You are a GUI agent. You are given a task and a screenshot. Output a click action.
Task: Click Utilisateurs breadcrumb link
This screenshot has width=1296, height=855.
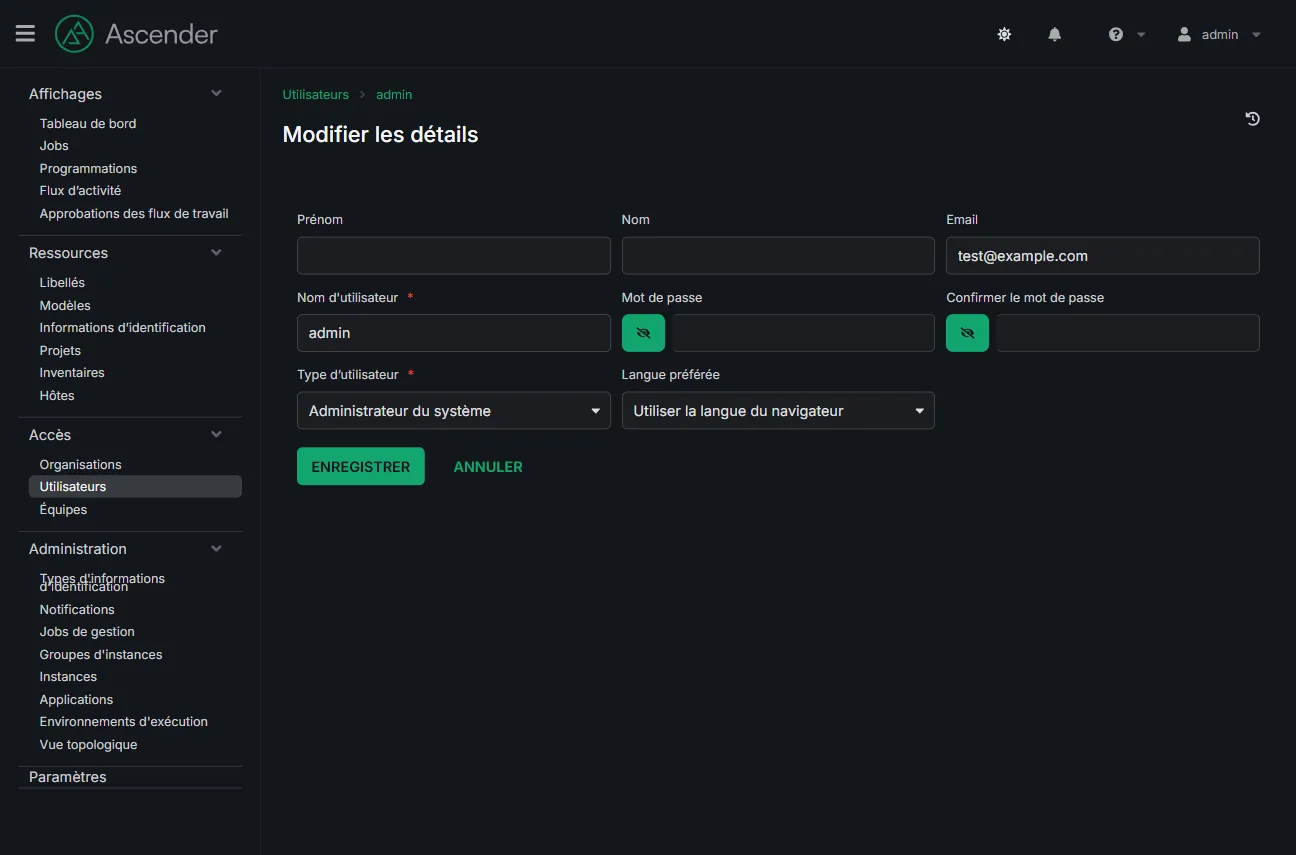(316, 94)
